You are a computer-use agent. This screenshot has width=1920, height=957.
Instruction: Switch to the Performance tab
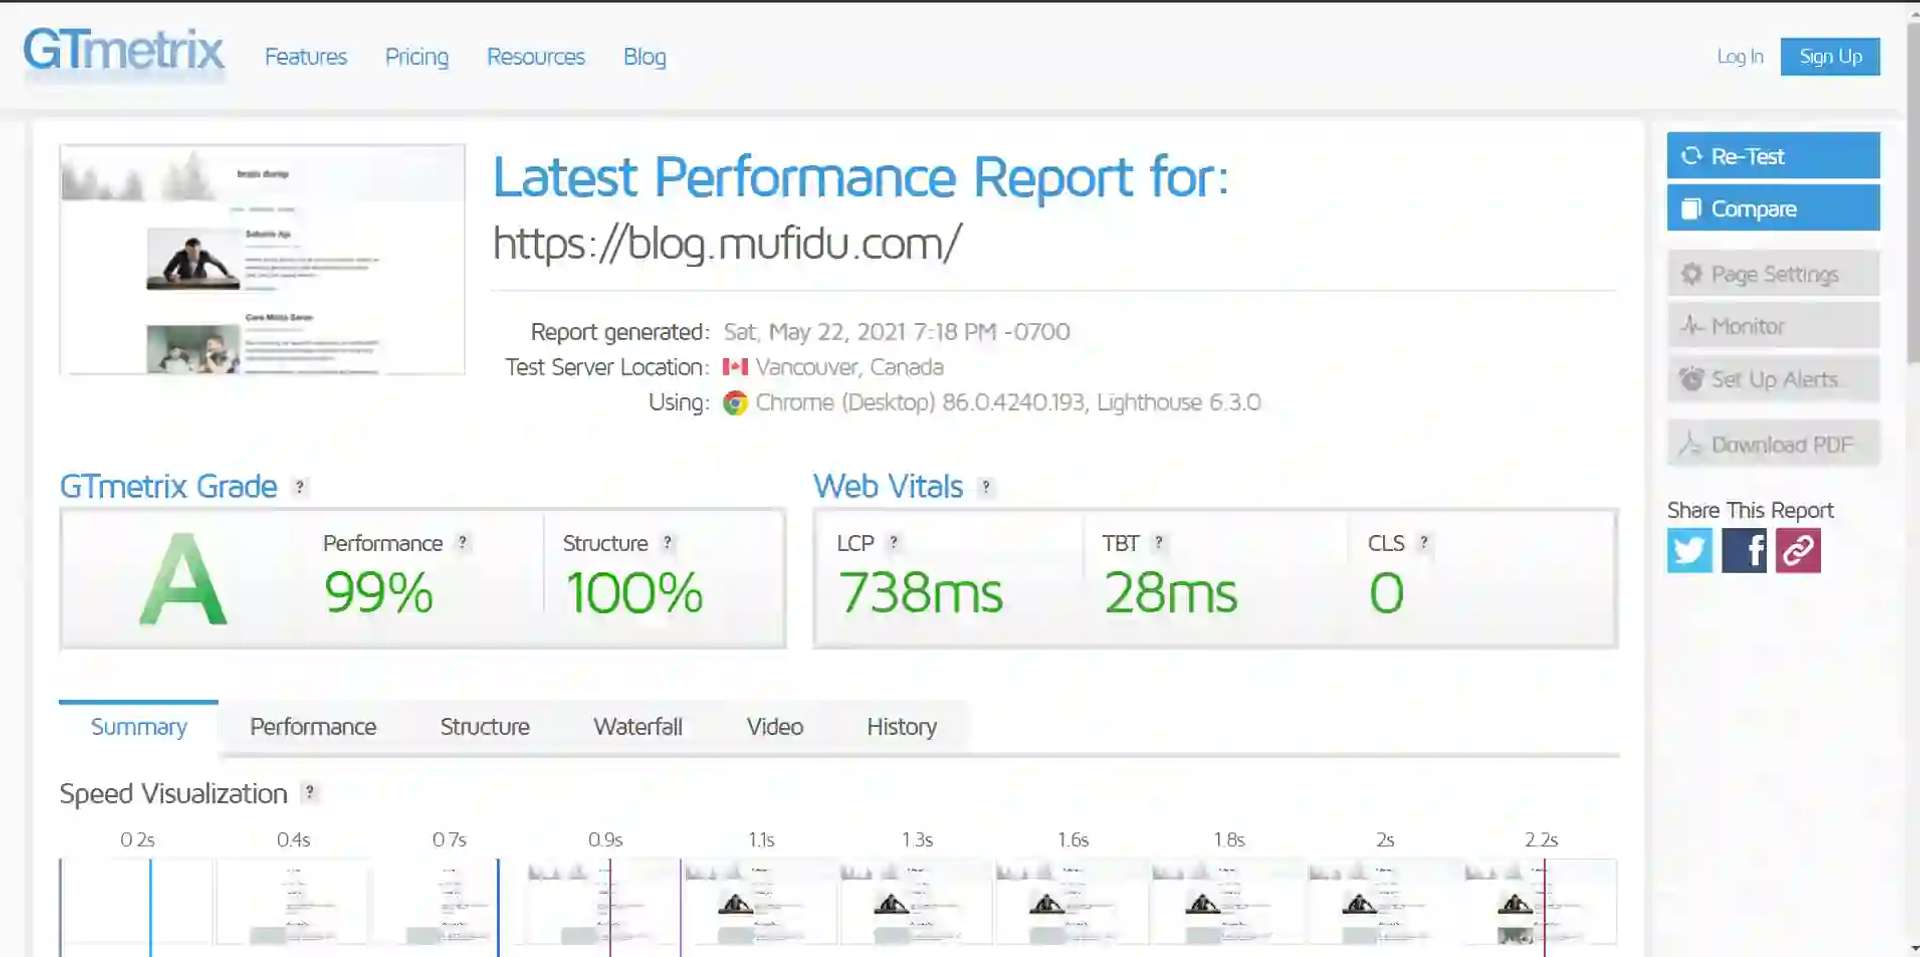click(x=313, y=727)
